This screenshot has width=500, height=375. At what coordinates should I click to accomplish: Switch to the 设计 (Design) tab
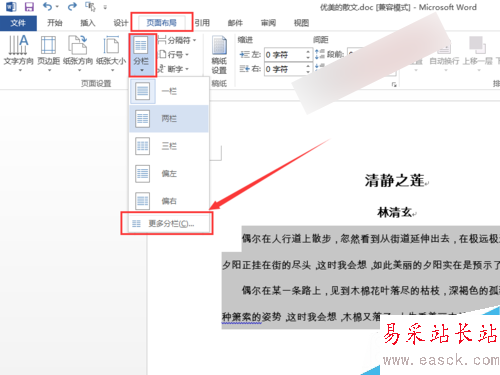coord(120,23)
